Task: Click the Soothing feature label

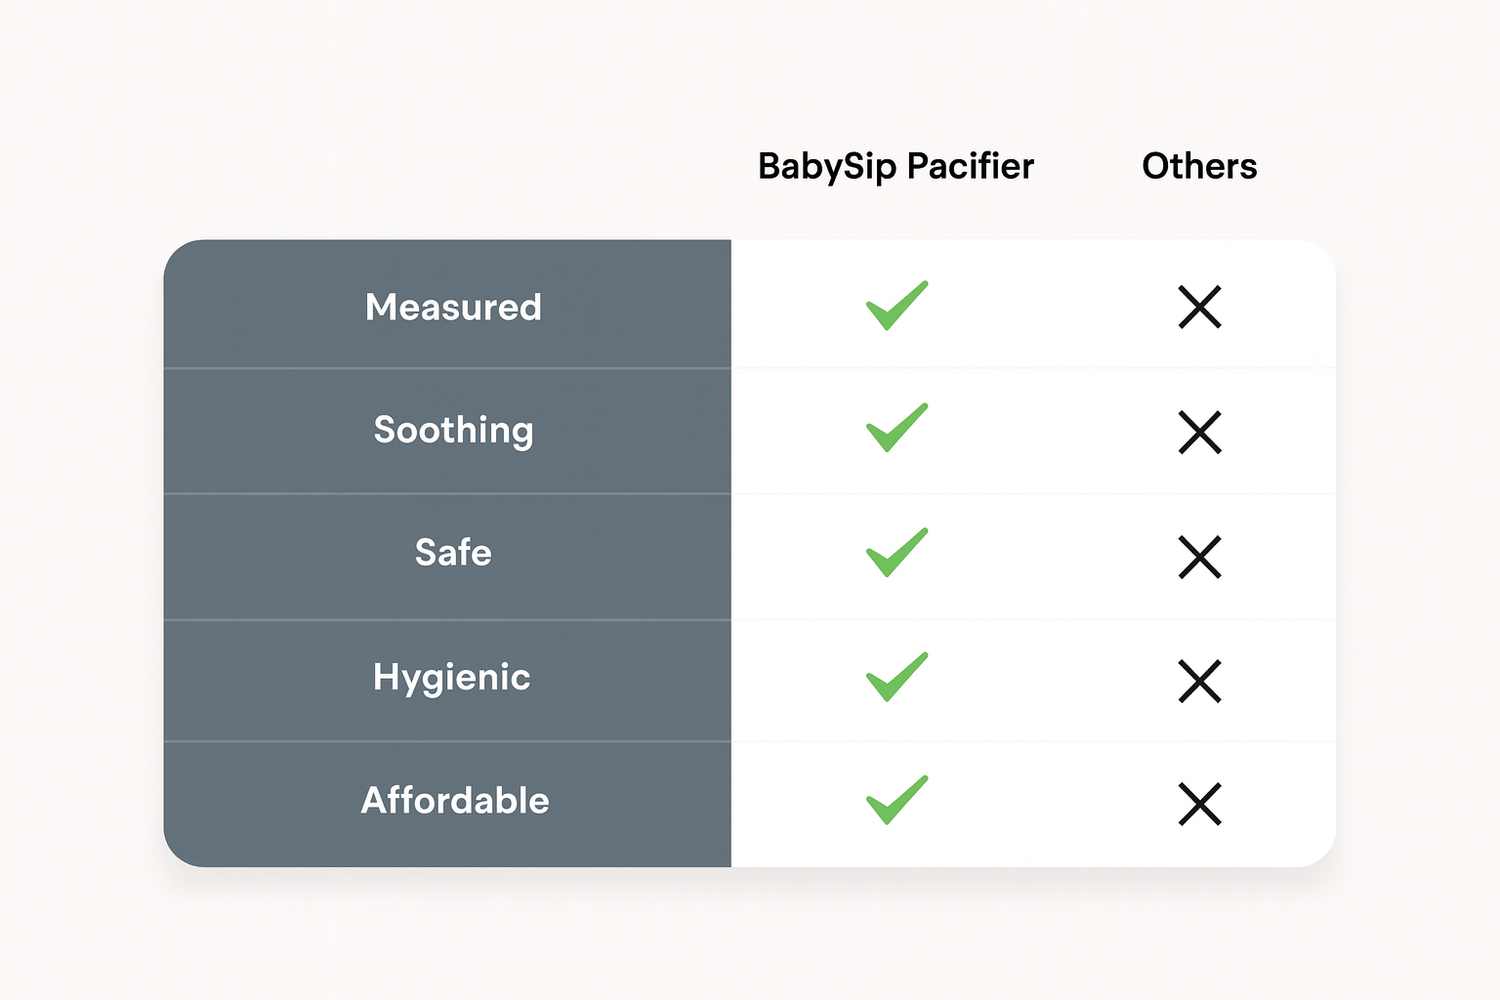Action: tap(453, 430)
